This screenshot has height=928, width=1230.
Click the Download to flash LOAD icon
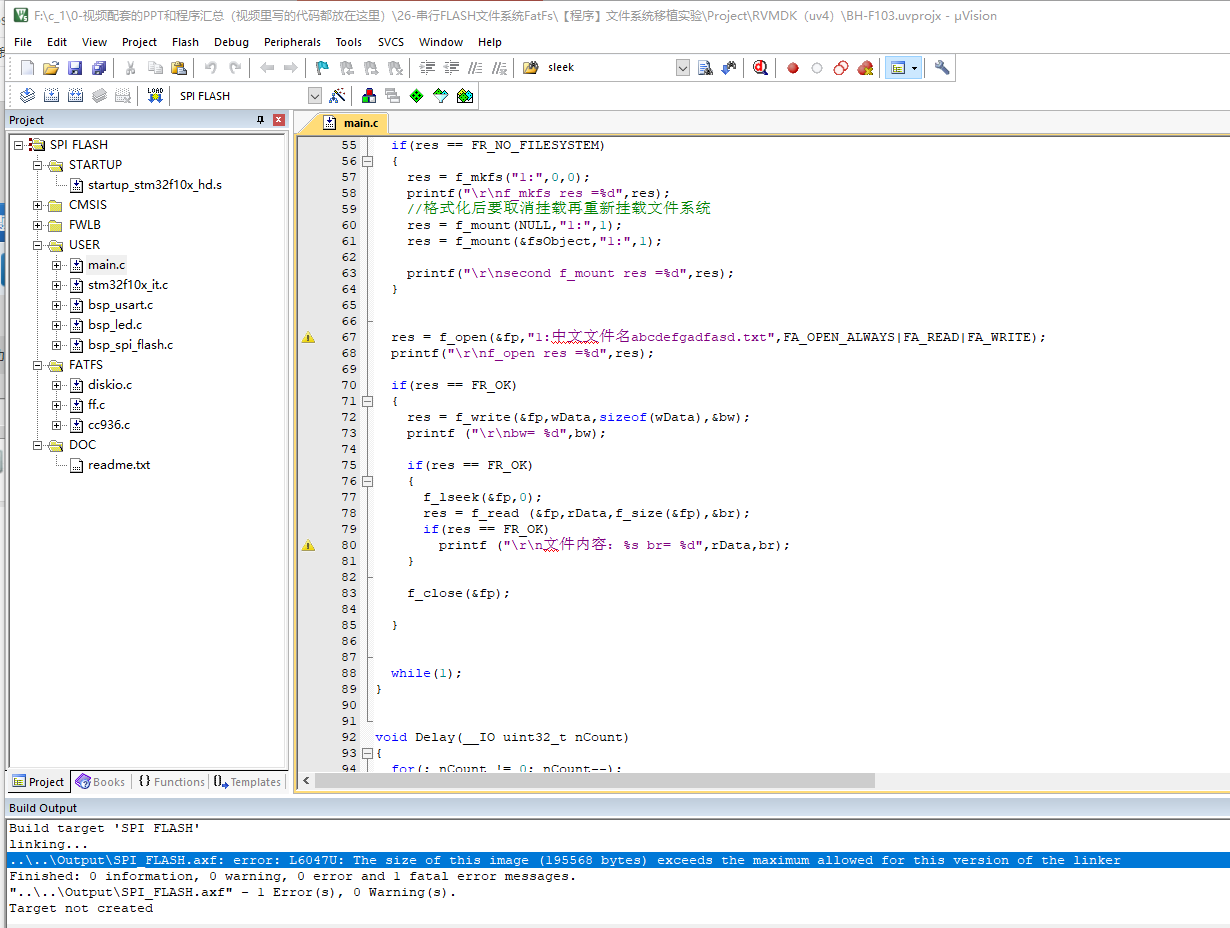click(x=155, y=96)
